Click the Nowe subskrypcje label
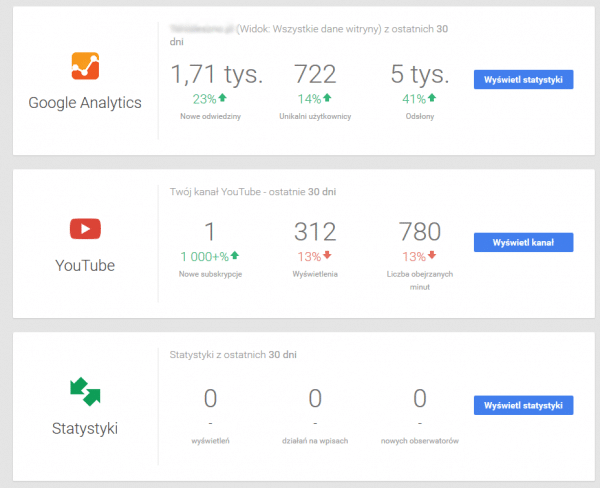The image size is (600, 488). pyautogui.click(x=210, y=274)
